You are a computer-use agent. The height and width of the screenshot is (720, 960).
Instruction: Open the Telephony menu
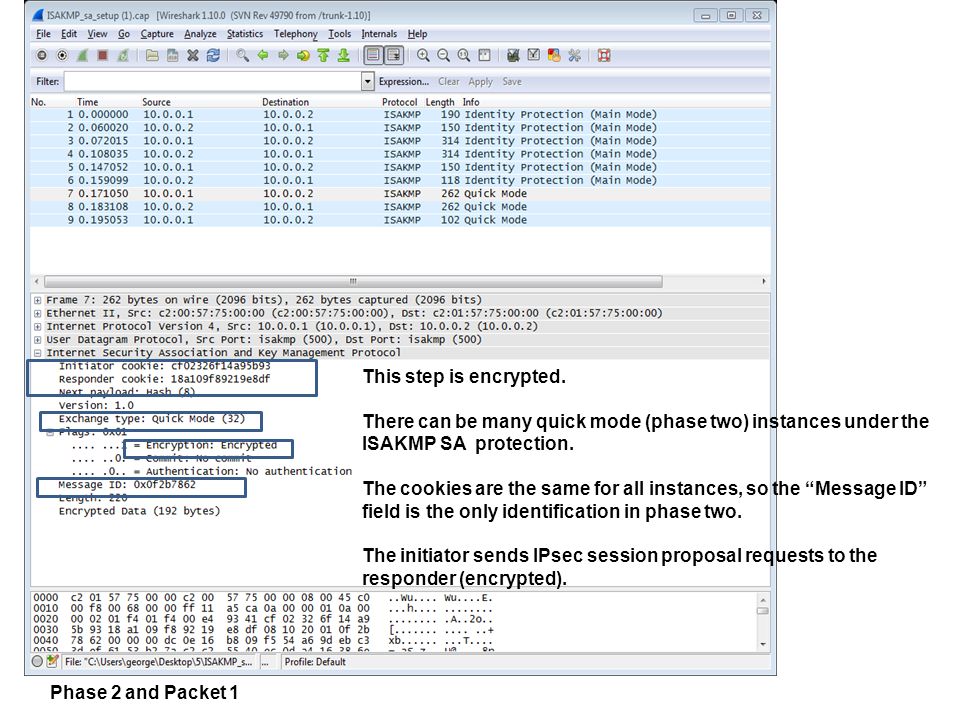(x=296, y=34)
